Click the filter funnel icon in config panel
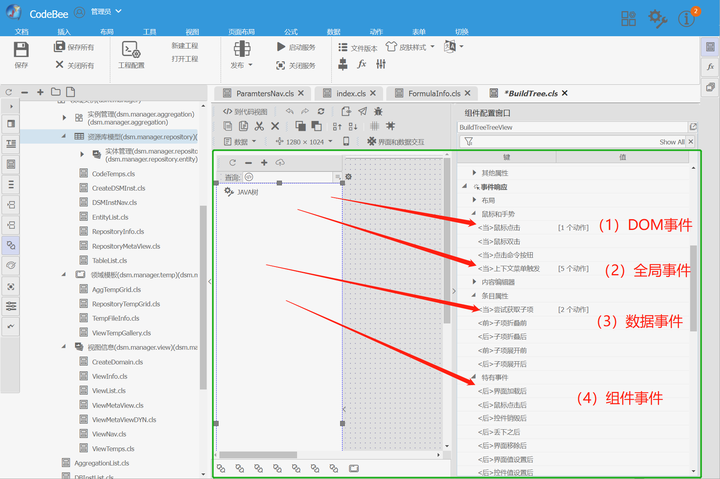The height and width of the screenshot is (479, 720). [468, 141]
